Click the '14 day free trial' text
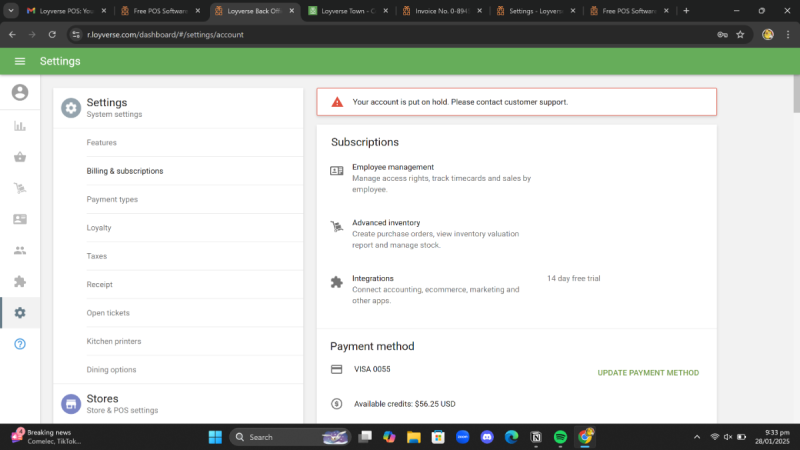Image resolution: width=800 pixels, height=450 pixels. click(x=573, y=279)
